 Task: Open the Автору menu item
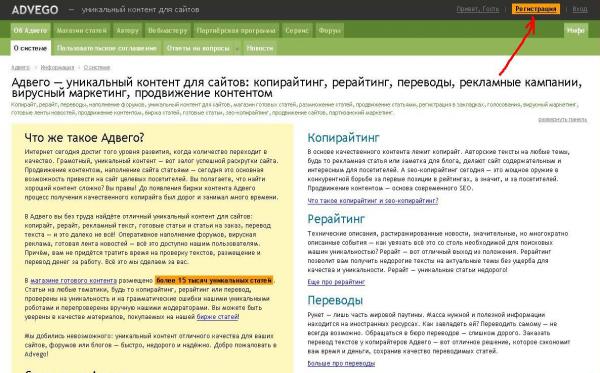point(127,30)
